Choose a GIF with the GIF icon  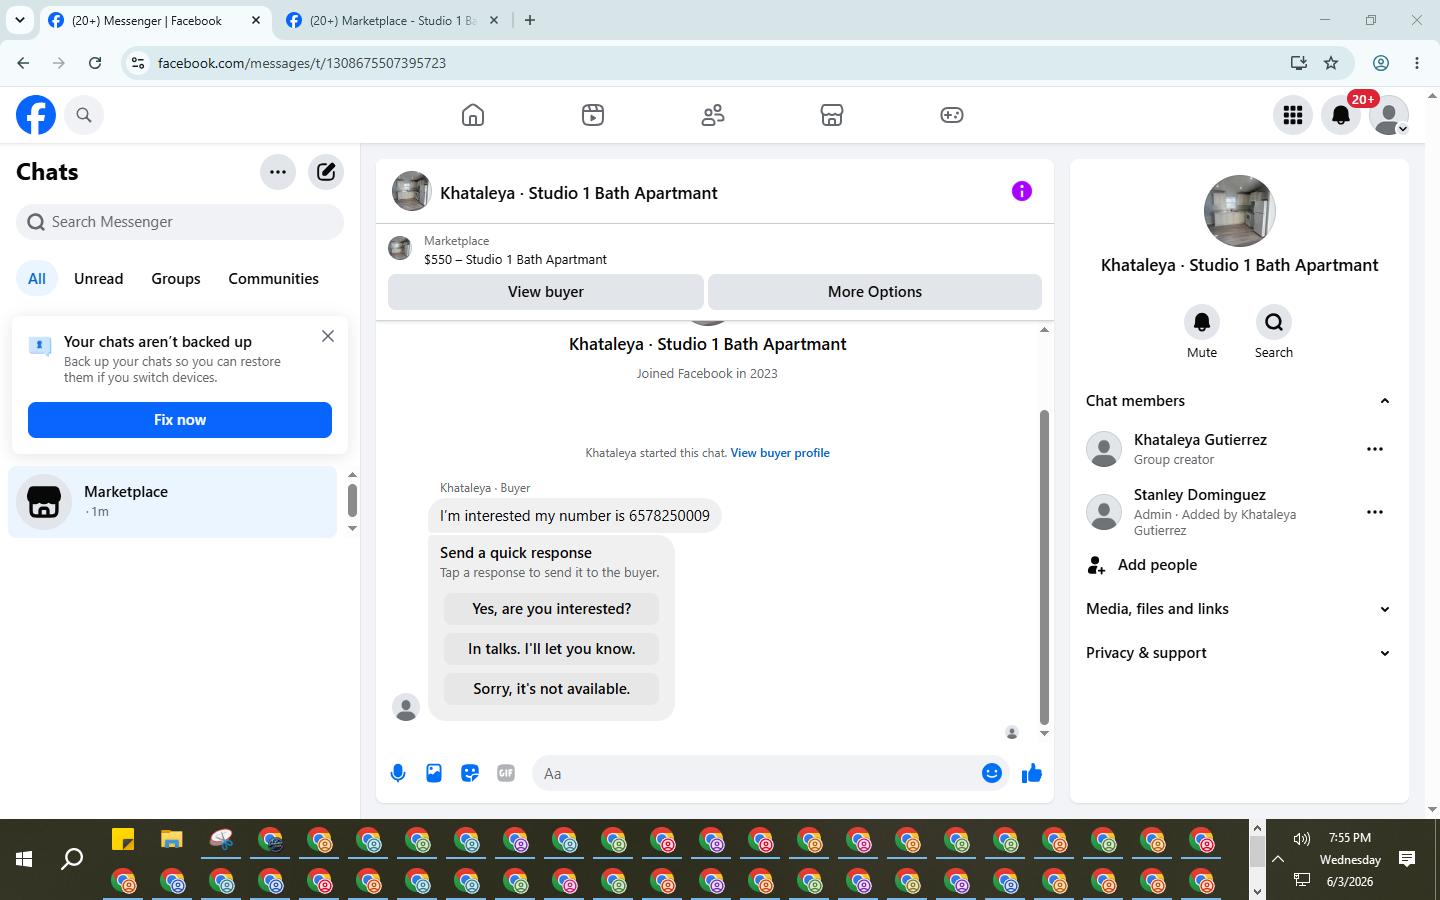tap(506, 773)
